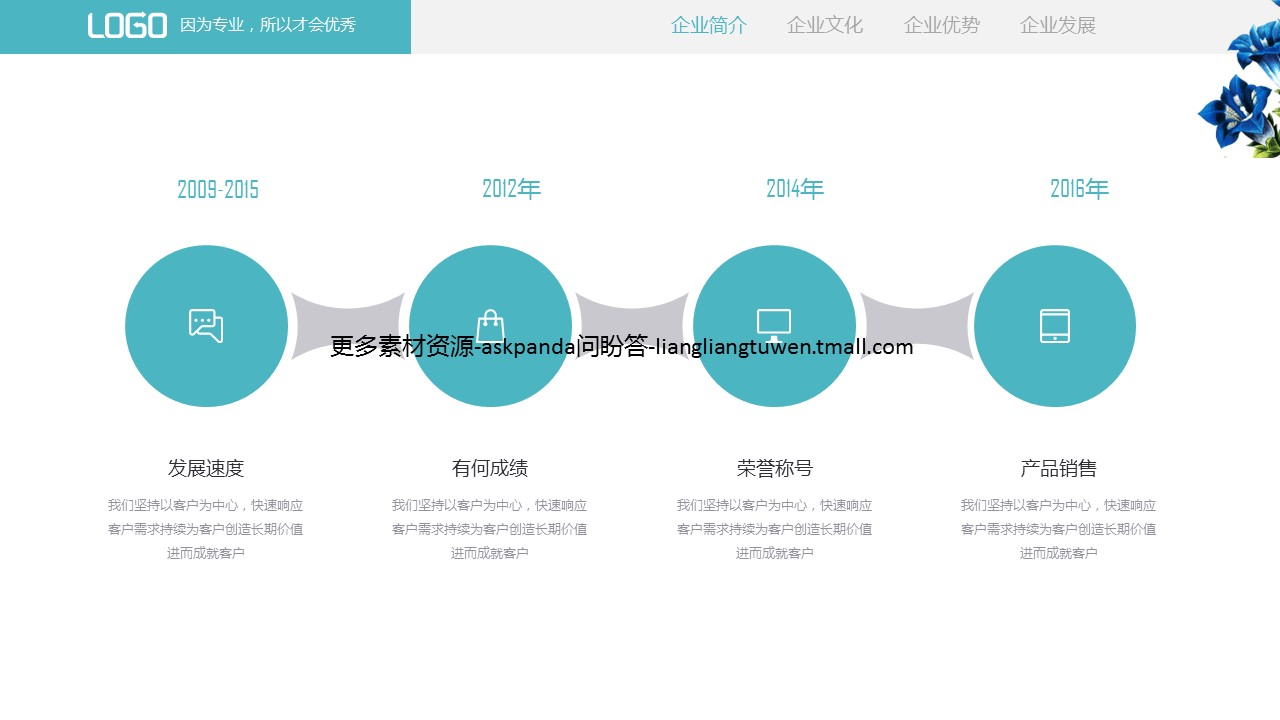Click the tablet device icon
Image resolution: width=1280 pixels, height=720 pixels.
(1055, 326)
